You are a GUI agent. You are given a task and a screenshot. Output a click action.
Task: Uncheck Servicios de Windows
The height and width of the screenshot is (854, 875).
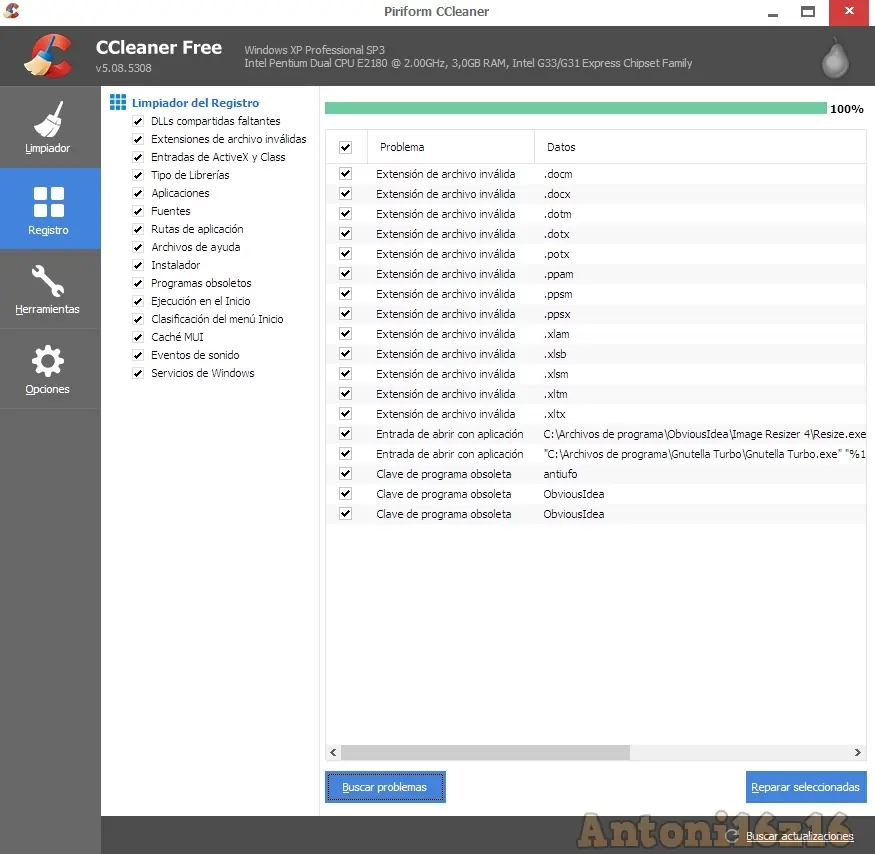click(x=138, y=373)
